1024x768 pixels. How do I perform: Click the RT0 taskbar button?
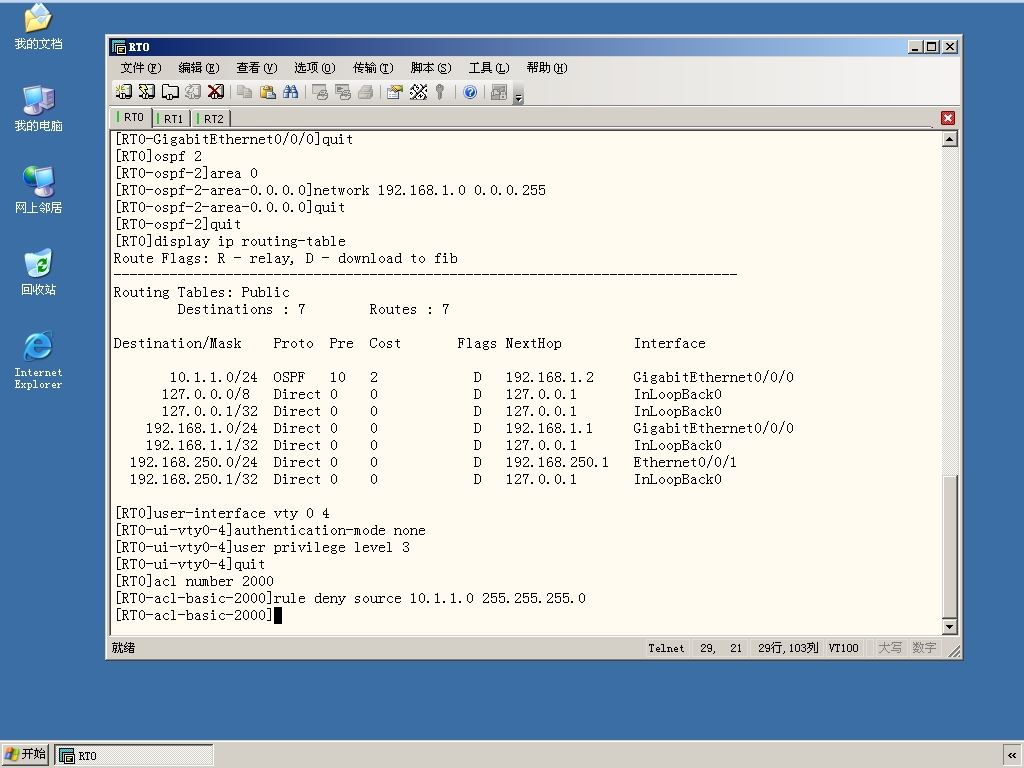click(134, 756)
